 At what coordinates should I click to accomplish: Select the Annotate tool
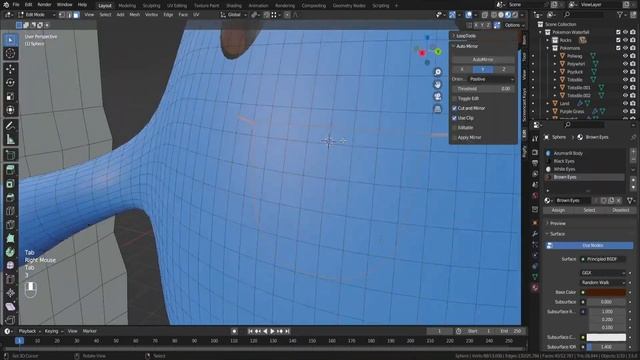[x=10, y=126]
